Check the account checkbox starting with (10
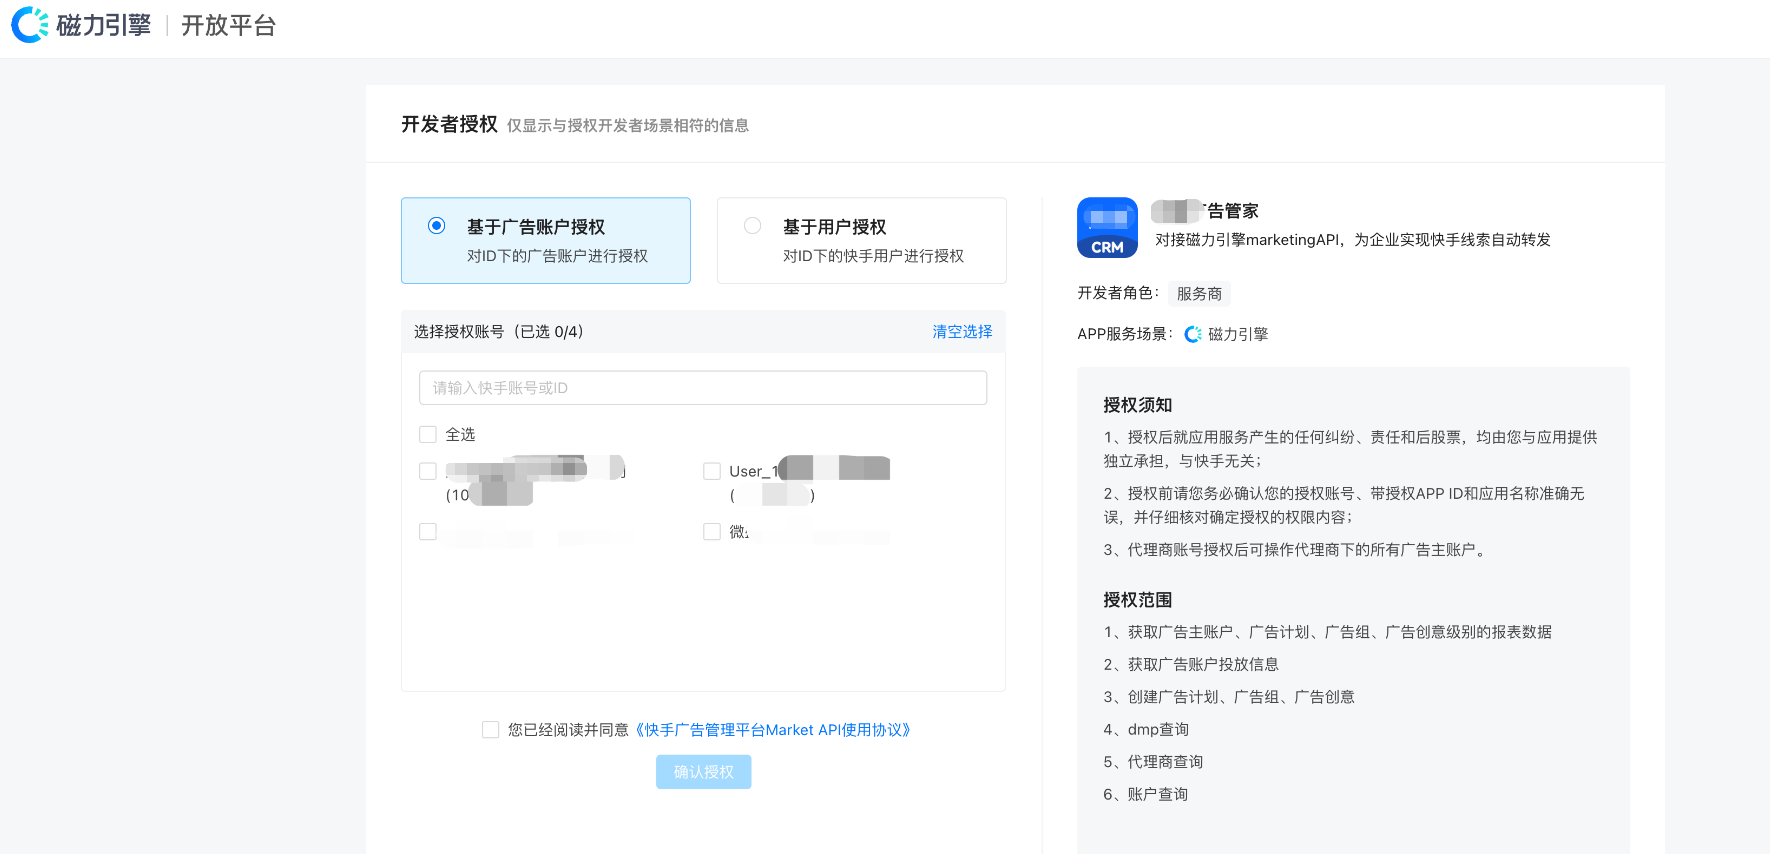 (x=428, y=471)
